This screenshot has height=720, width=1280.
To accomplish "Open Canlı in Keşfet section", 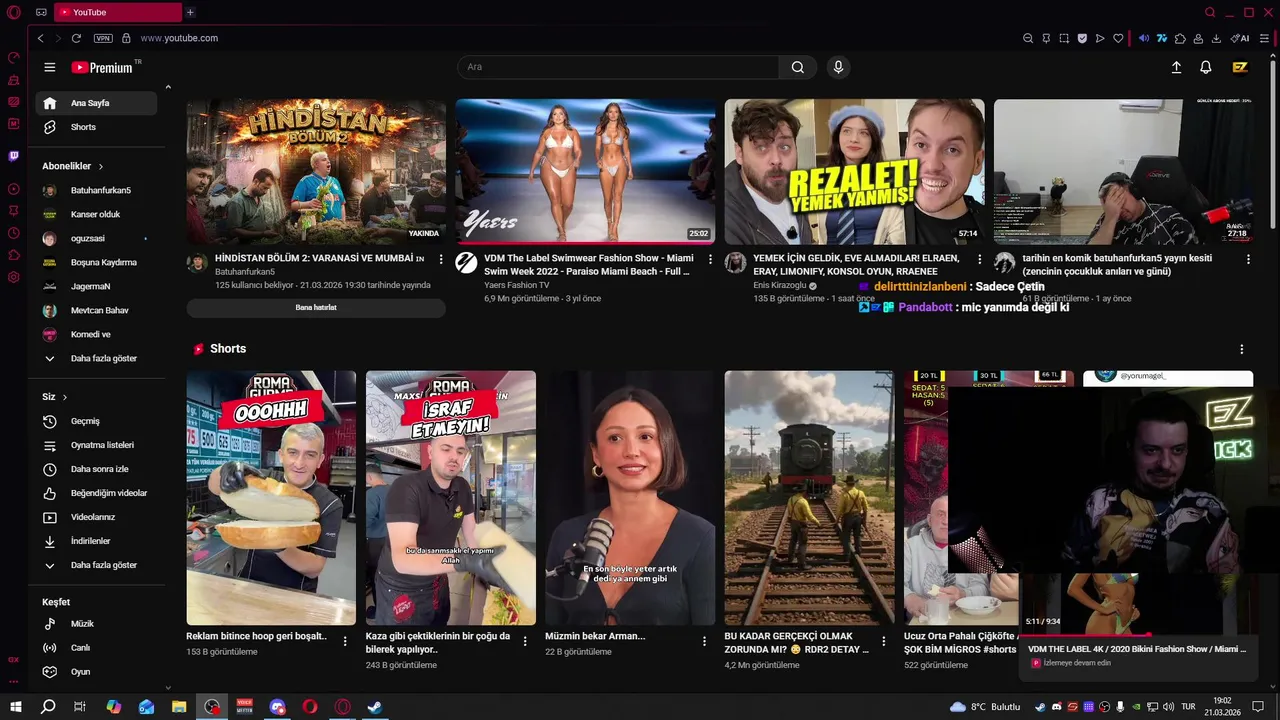I will (96, 648).
